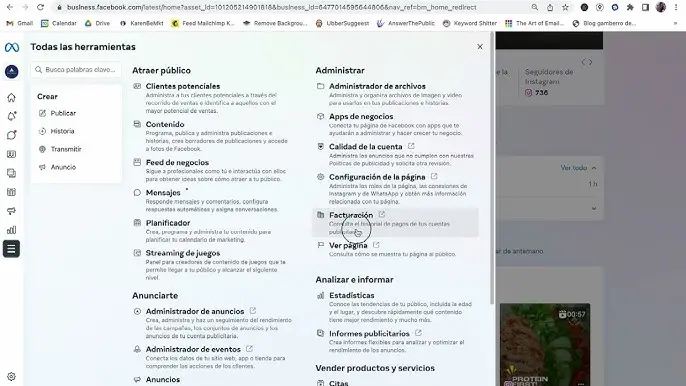The width and height of the screenshot is (686, 386).
Task: Bookmark page with star icon
Action: click(565, 7)
